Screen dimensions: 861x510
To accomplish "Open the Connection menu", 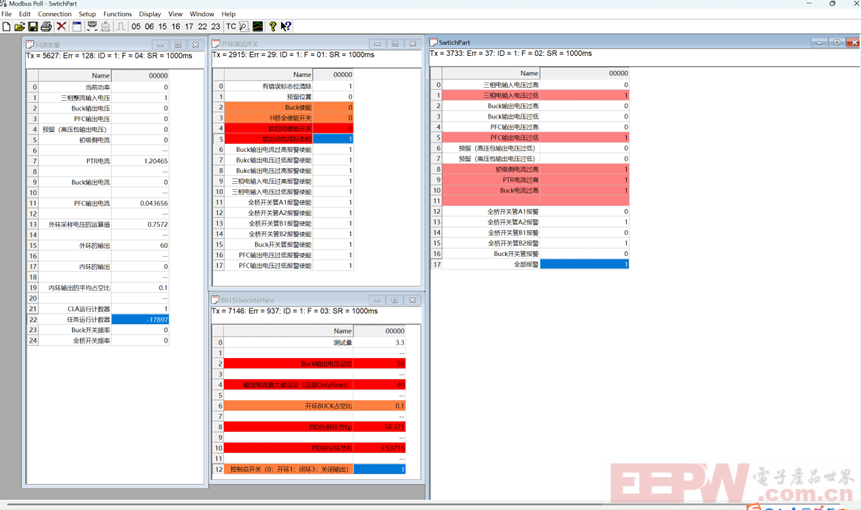I will click(54, 14).
